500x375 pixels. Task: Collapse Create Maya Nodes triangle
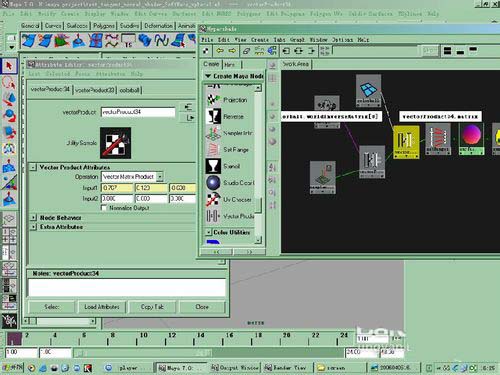click(208, 76)
